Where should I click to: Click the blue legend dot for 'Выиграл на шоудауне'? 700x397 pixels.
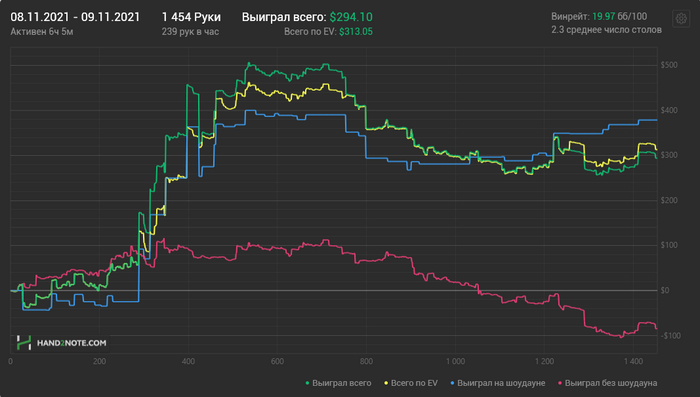[452, 383]
